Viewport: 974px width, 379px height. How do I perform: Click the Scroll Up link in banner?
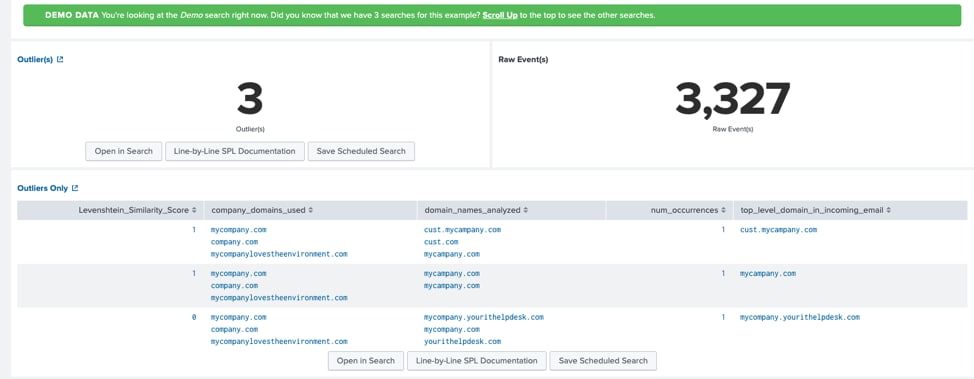point(500,15)
